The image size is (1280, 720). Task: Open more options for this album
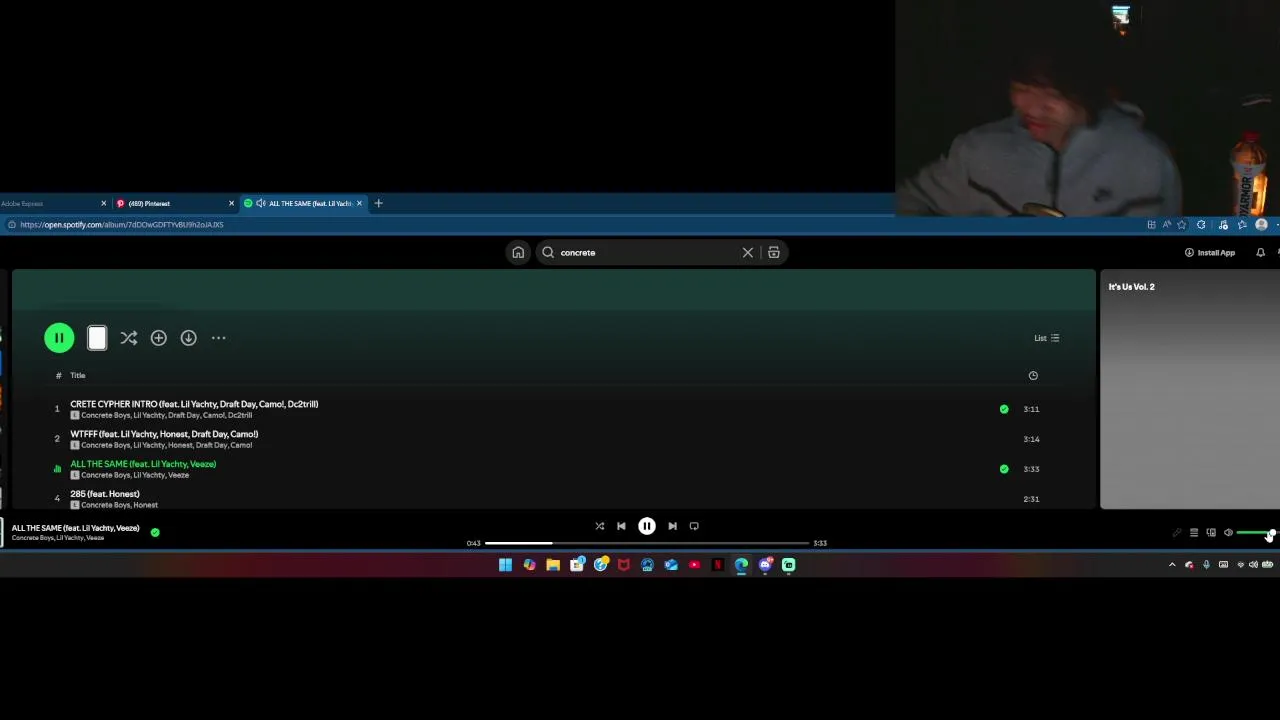pos(218,338)
